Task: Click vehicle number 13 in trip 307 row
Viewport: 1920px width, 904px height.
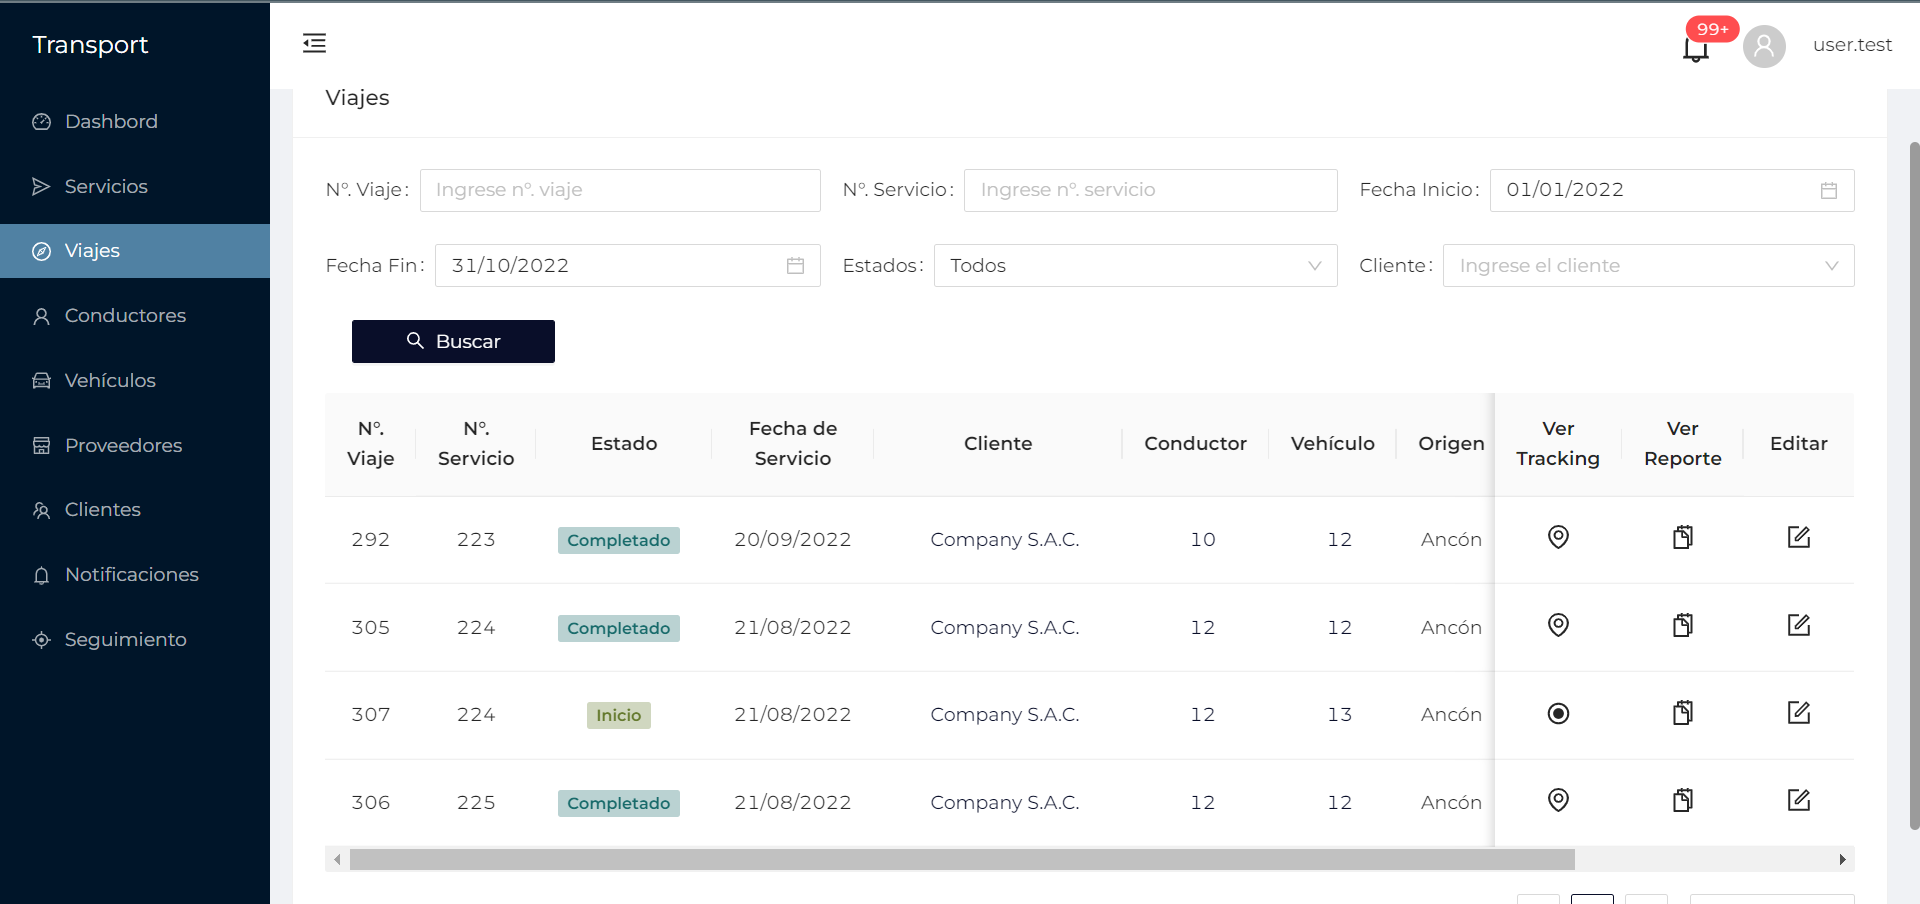Action: 1340,715
